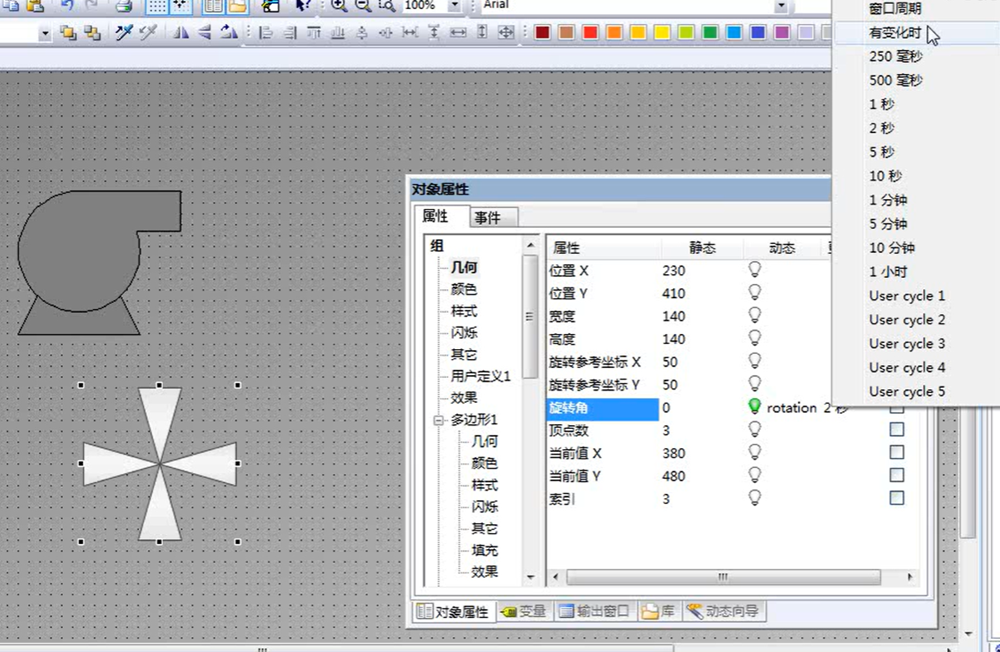Viewport: 1000px width, 652px height.
Task: Tick the indirect checkbox in 索引 row
Action: [897, 497]
